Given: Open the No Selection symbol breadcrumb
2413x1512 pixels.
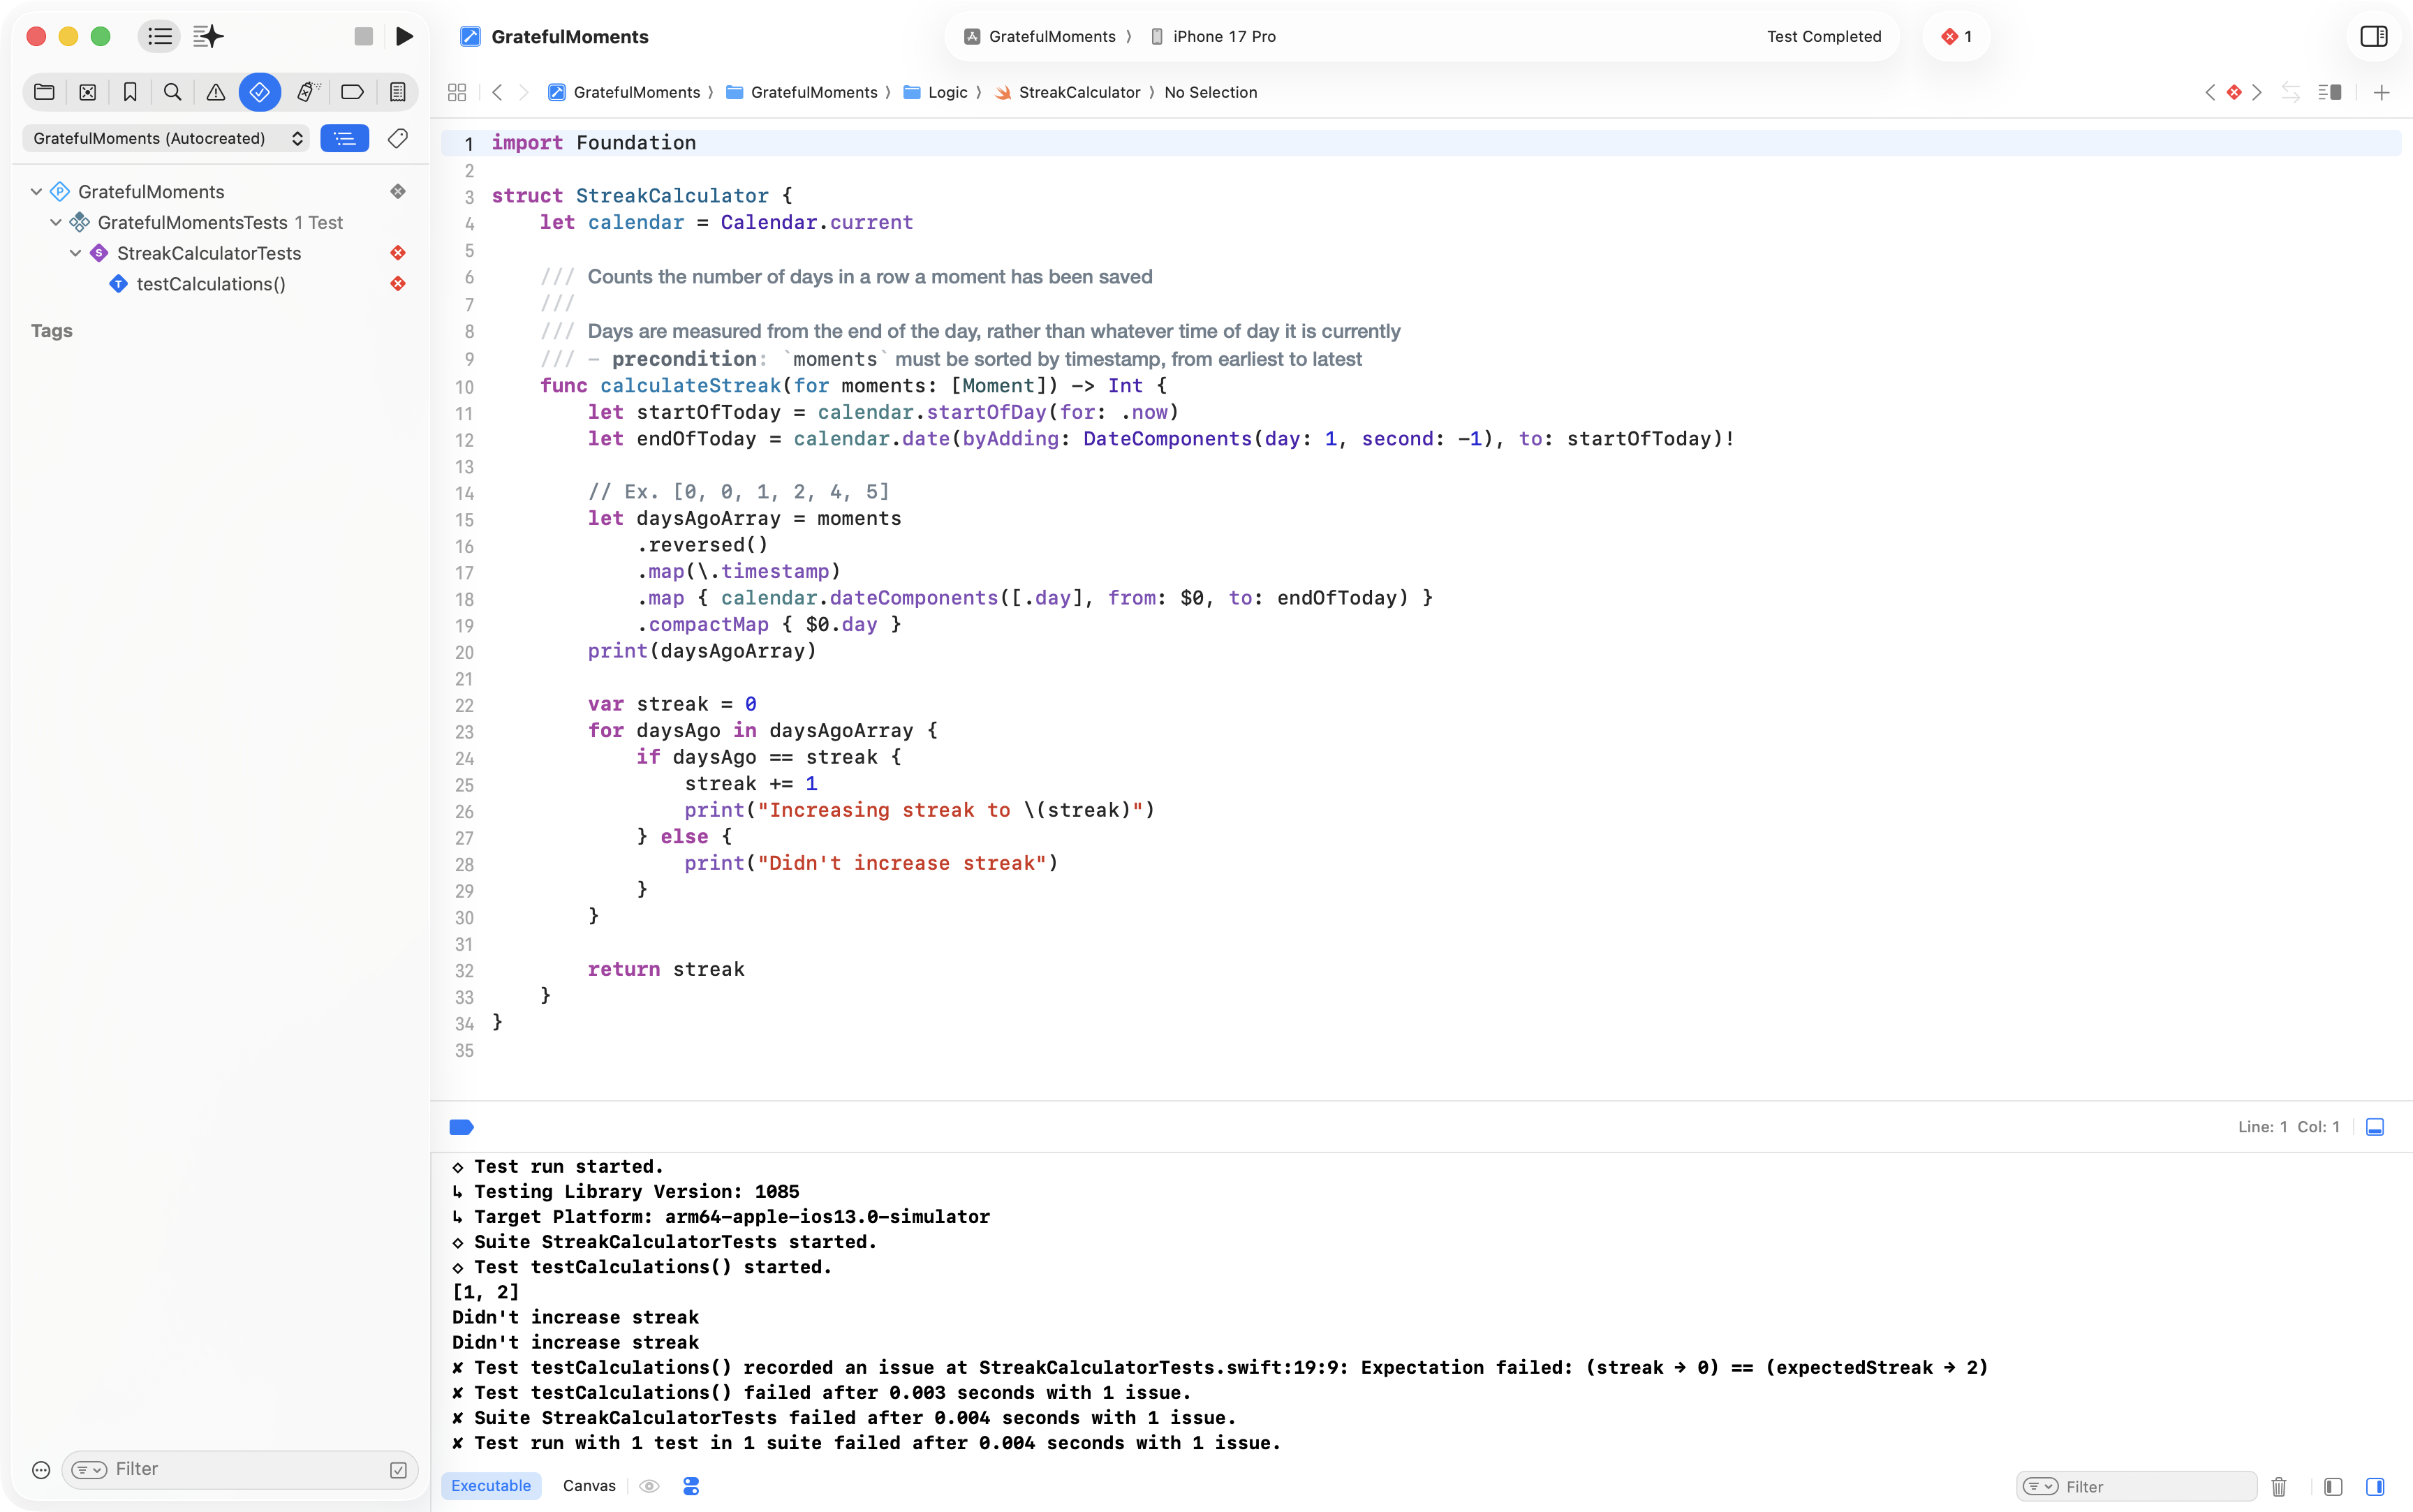Looking at the screenshot, I should coord(1211,92).
